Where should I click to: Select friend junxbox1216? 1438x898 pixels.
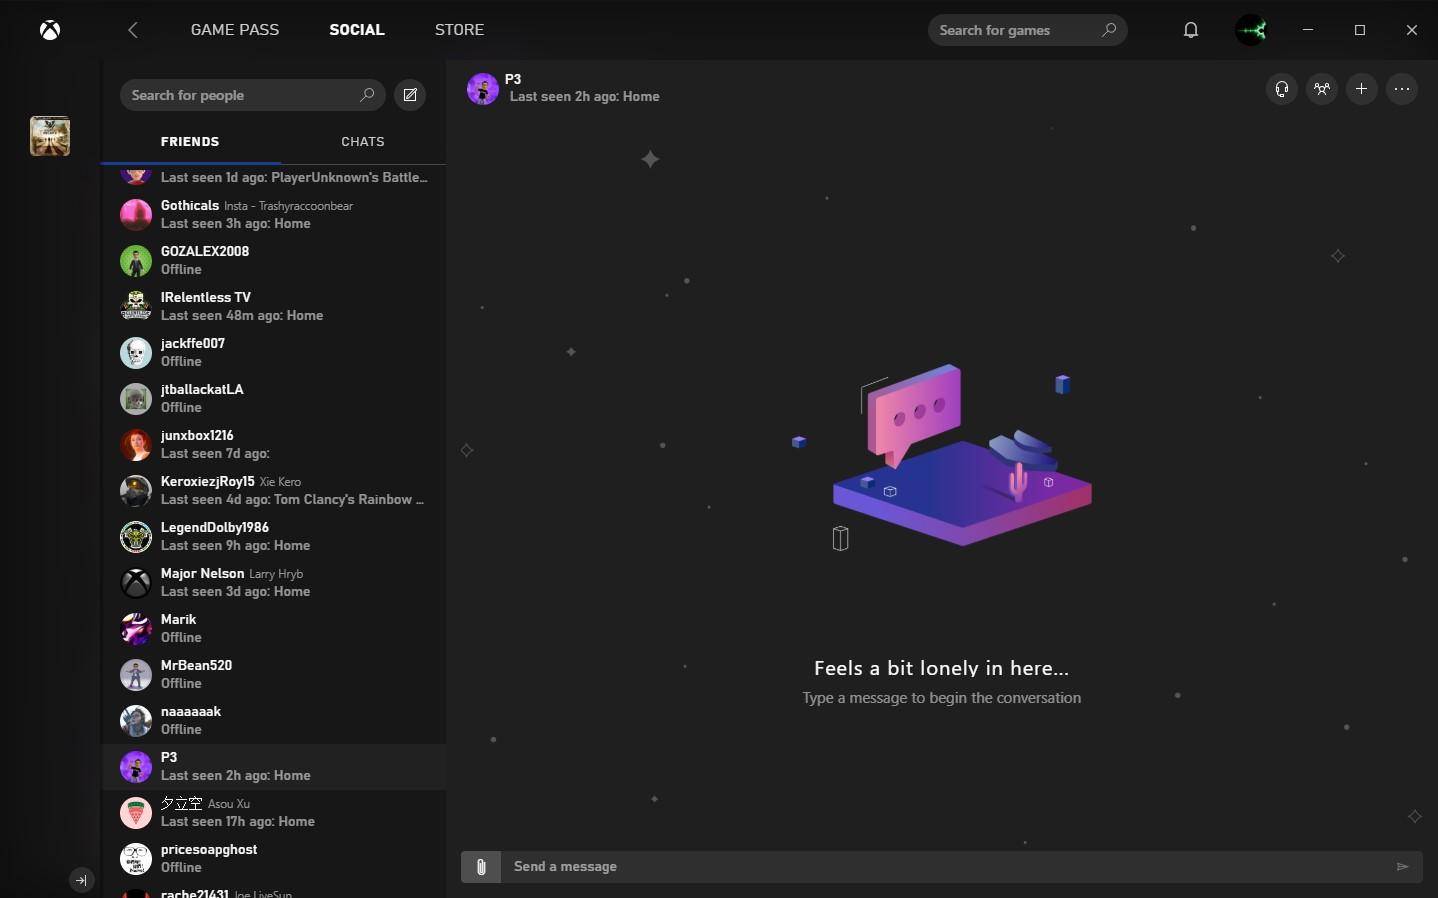pos(274,444)
